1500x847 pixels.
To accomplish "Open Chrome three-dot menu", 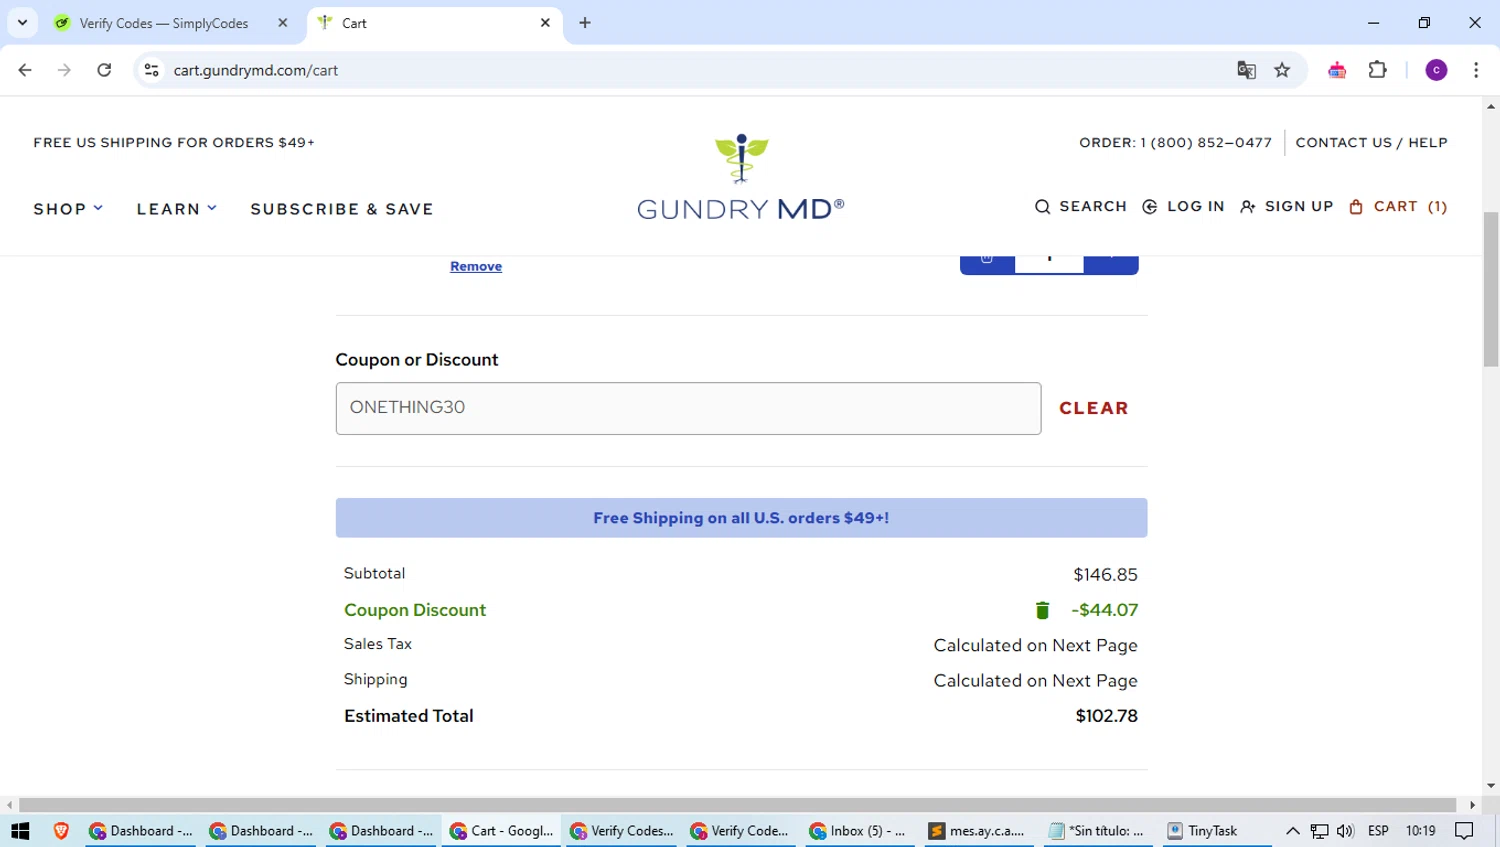I will [1476, 70].
